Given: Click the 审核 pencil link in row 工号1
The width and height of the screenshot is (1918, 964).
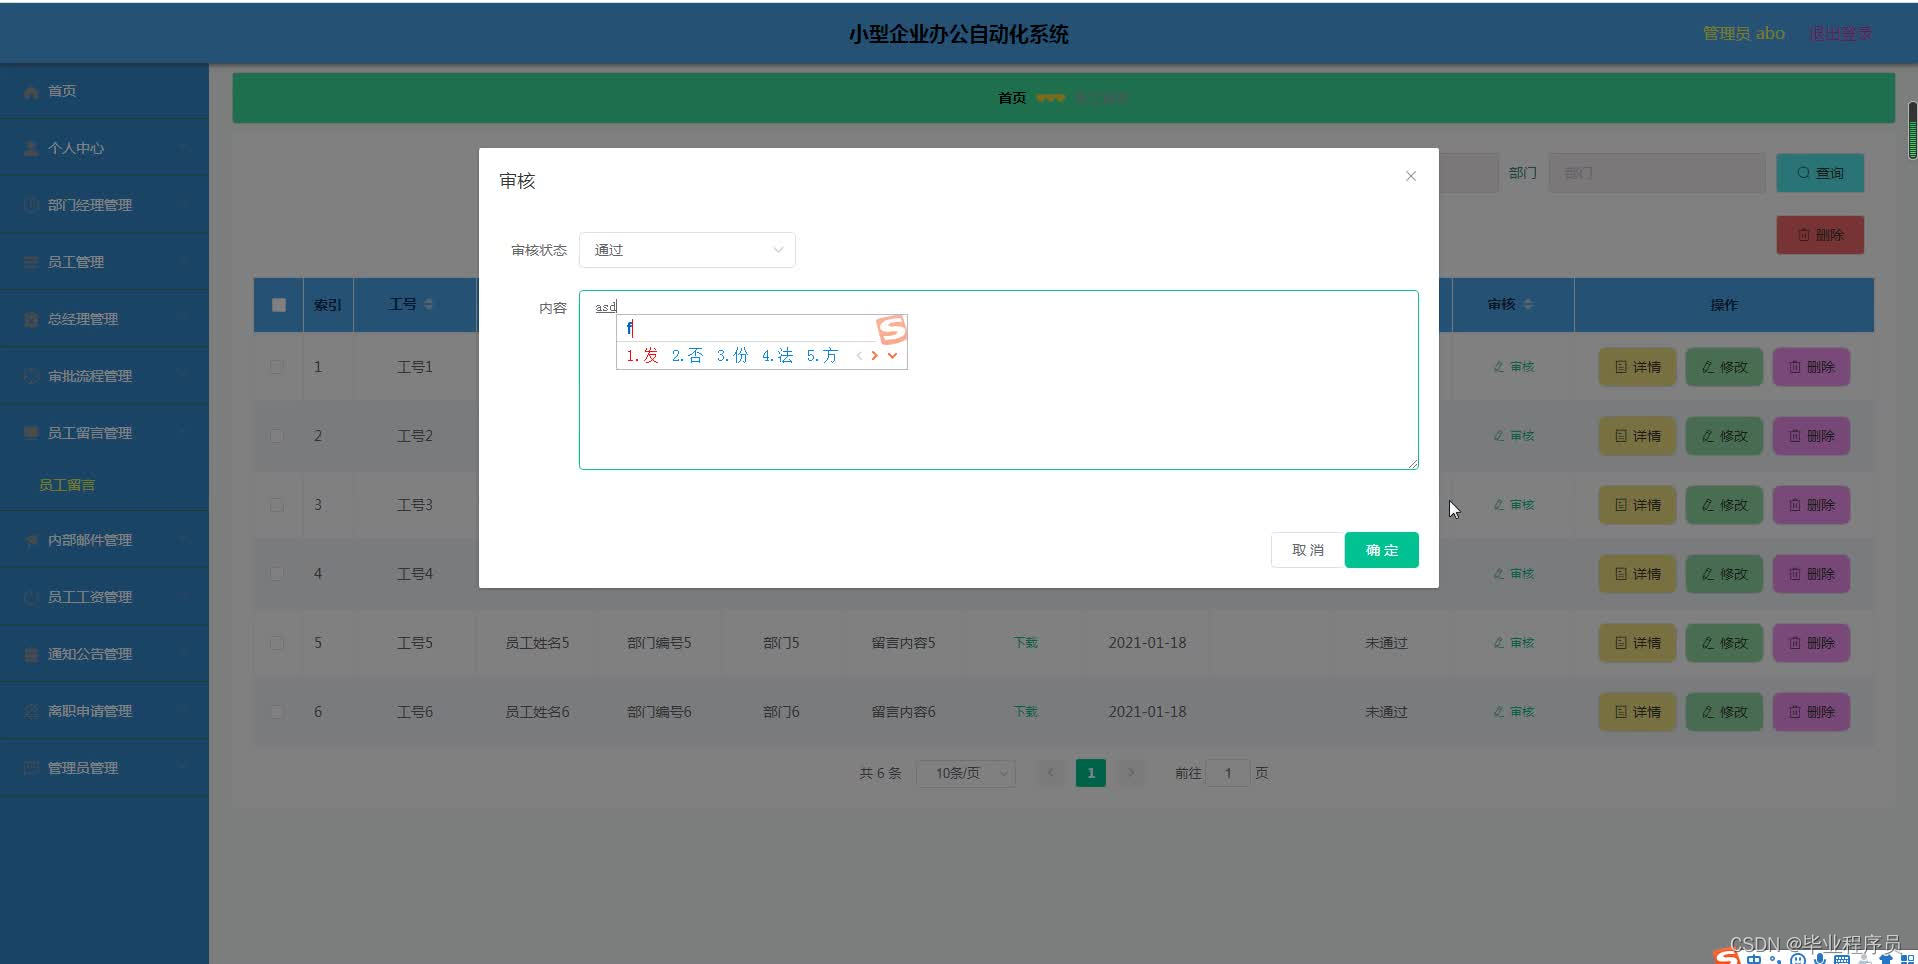Looking at the screenshot, I should pos(1514,367).
